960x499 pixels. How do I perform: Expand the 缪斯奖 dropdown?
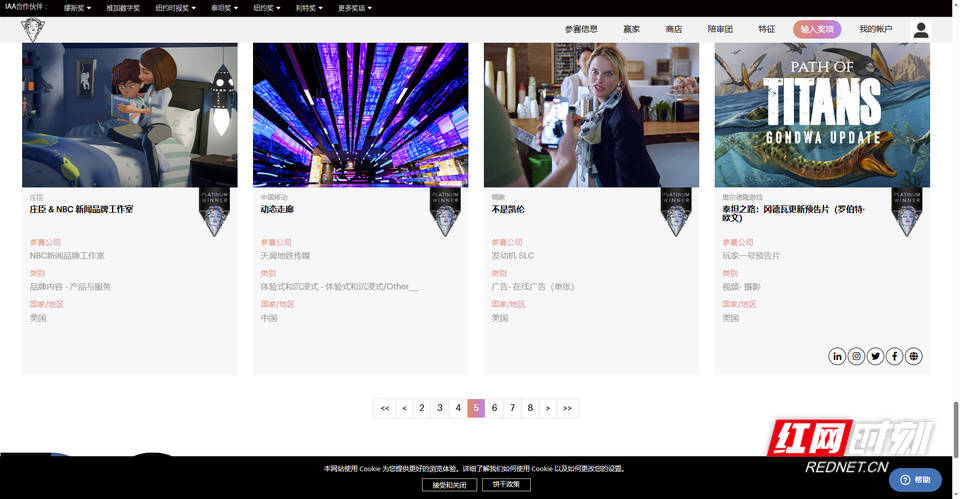(x=77, y=8)
